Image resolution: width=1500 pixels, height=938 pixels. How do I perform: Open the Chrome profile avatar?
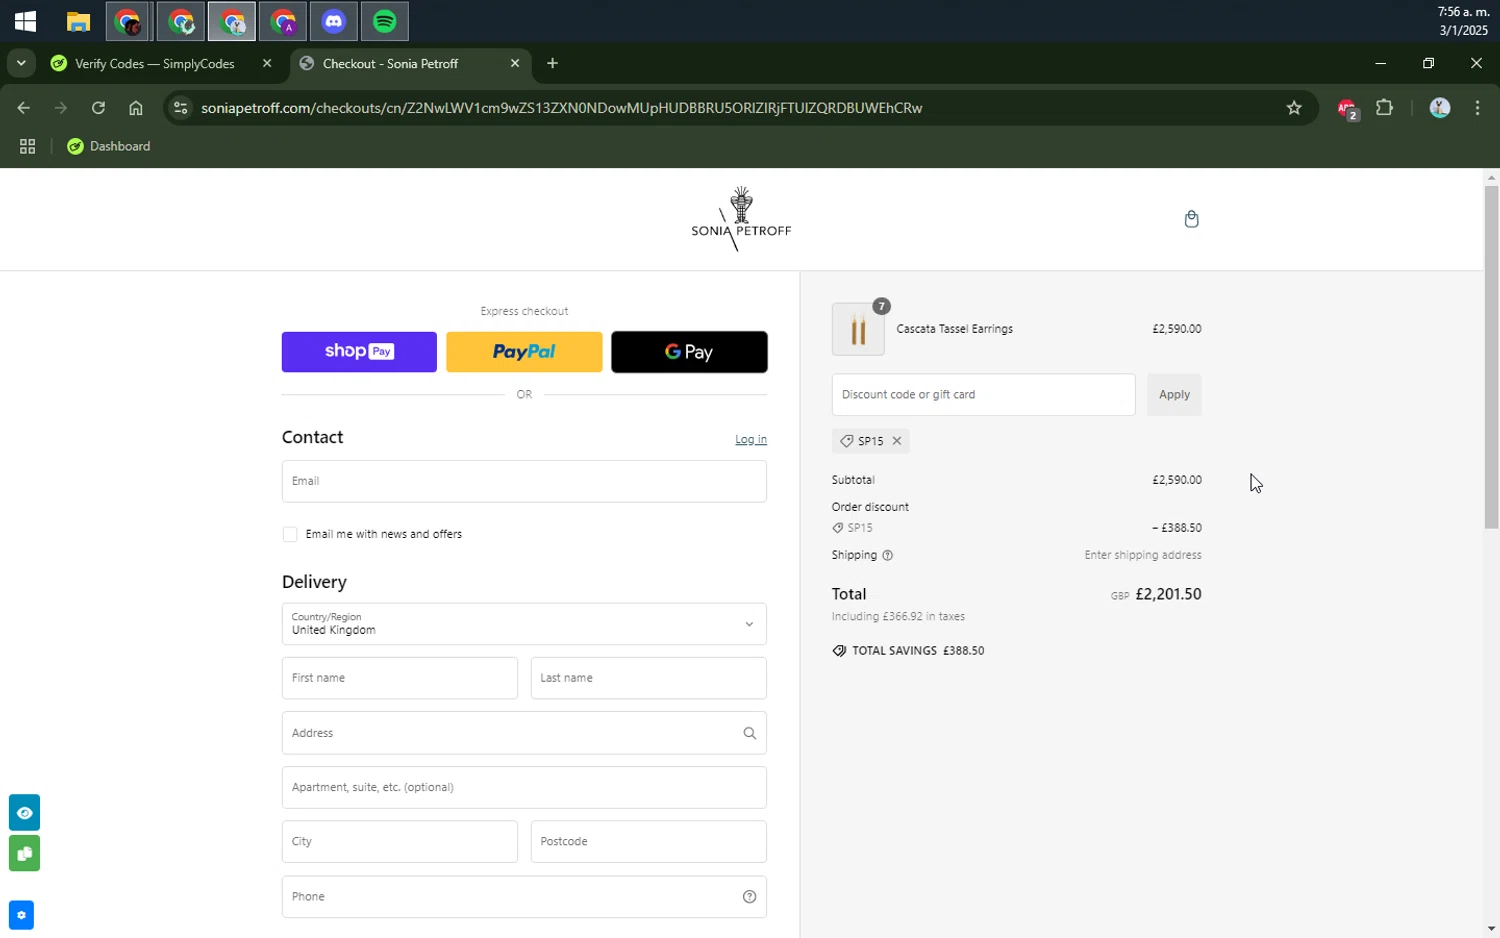1439,108
